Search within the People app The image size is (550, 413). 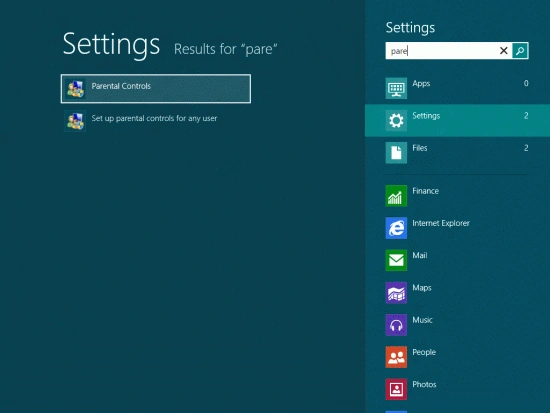[457, 357]
